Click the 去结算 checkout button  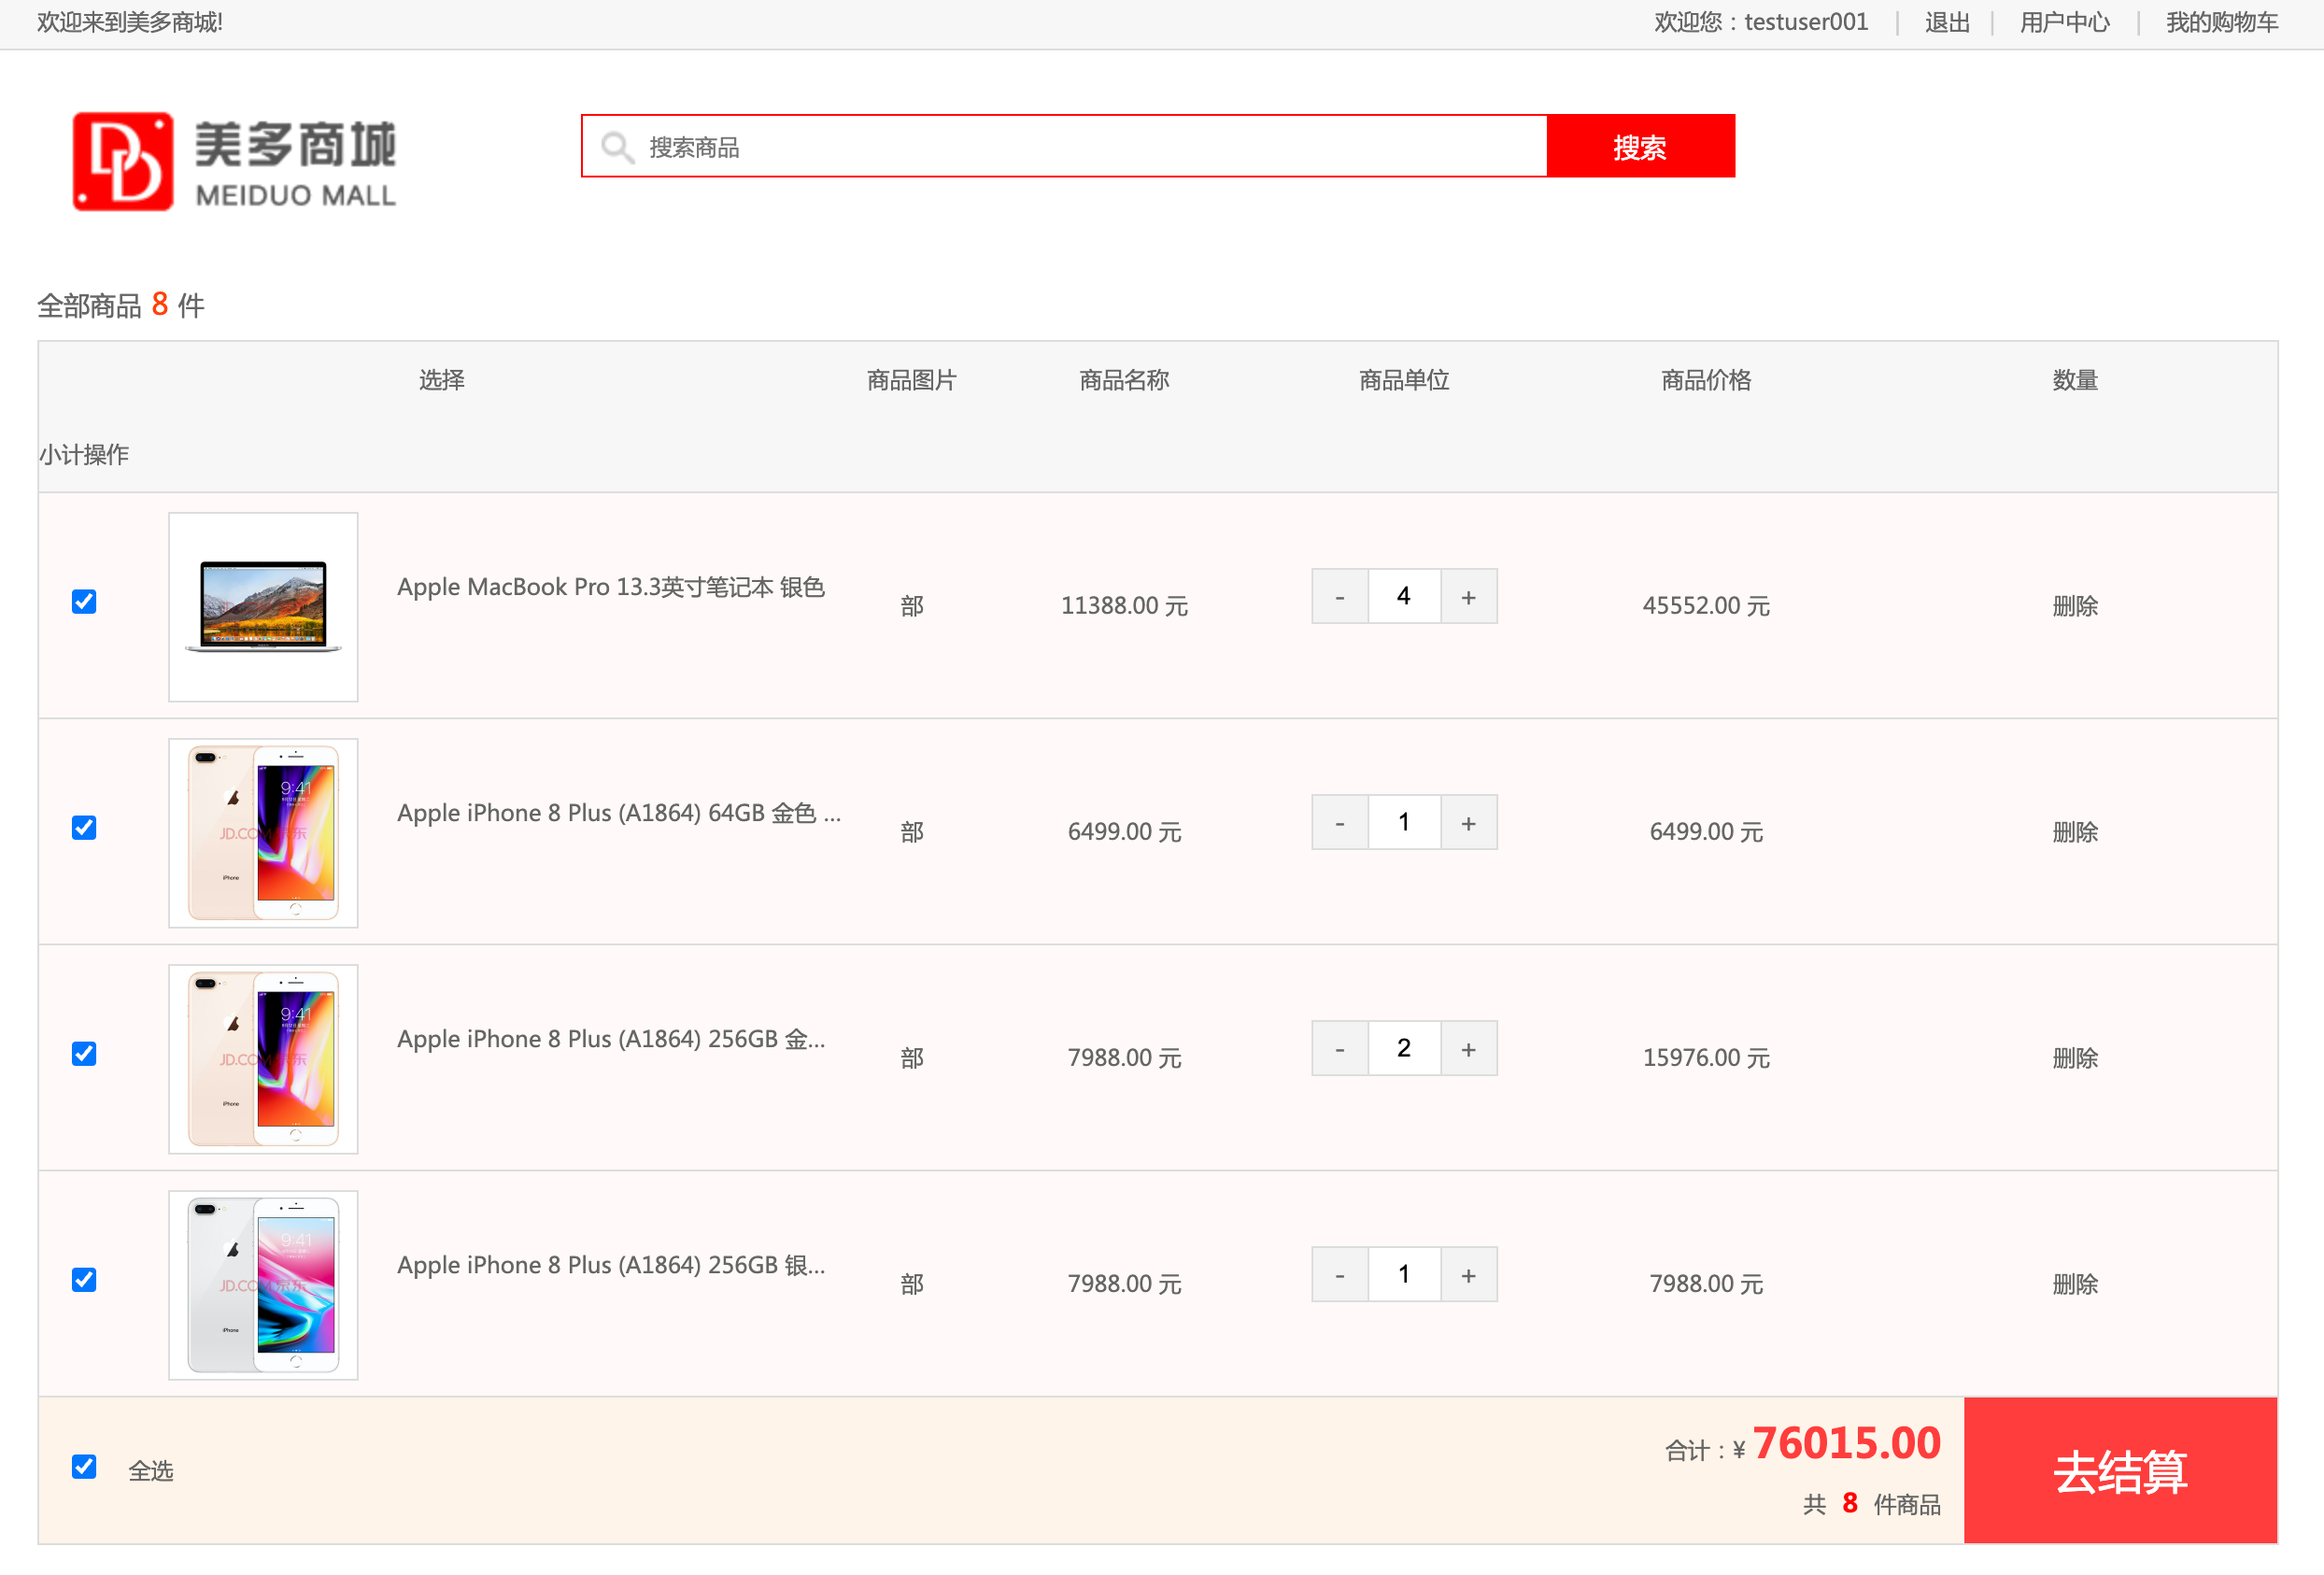pos(2120,1470)
